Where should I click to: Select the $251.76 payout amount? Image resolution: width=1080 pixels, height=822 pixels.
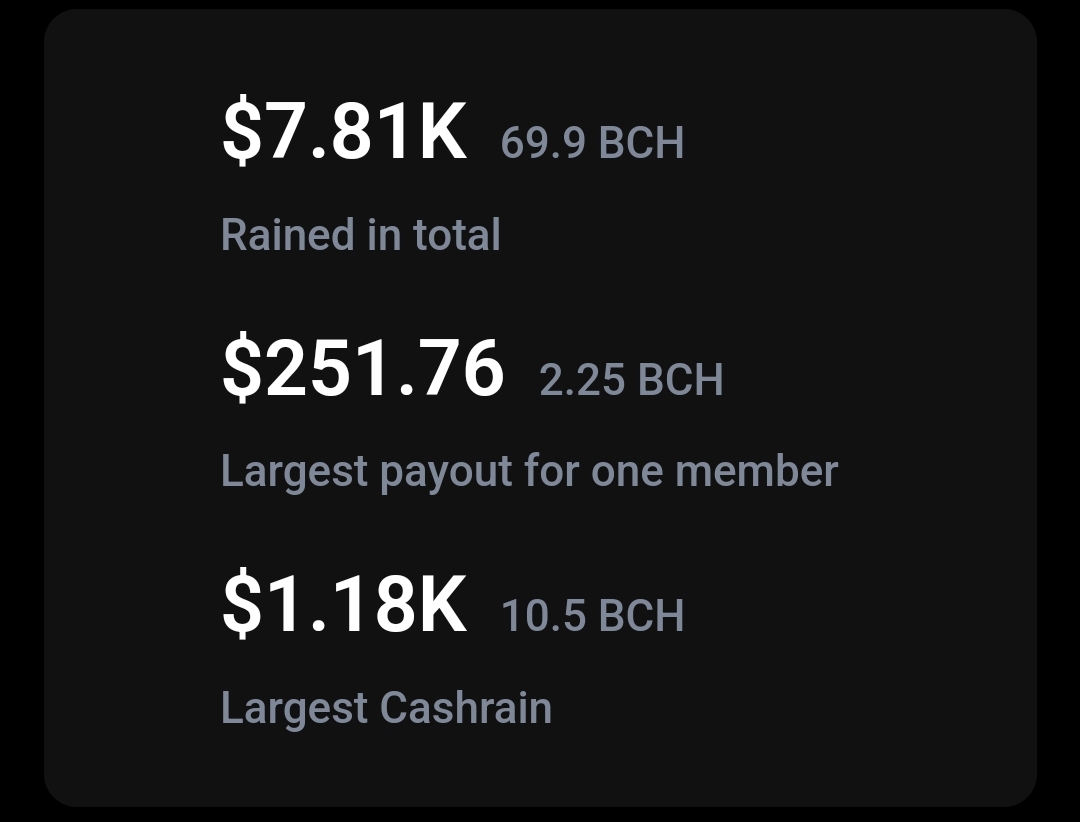[363, 368]
